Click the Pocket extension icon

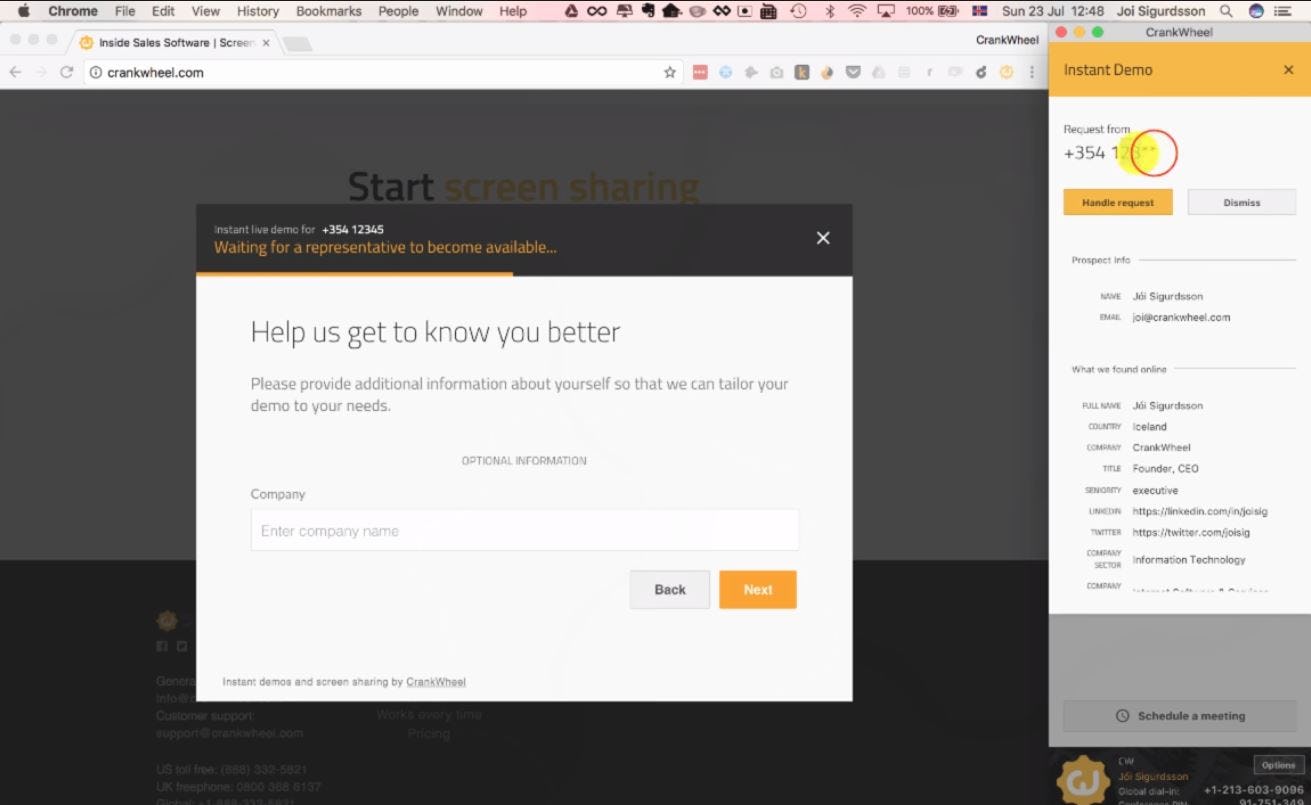pyautogui.click(x=853, y=72)
